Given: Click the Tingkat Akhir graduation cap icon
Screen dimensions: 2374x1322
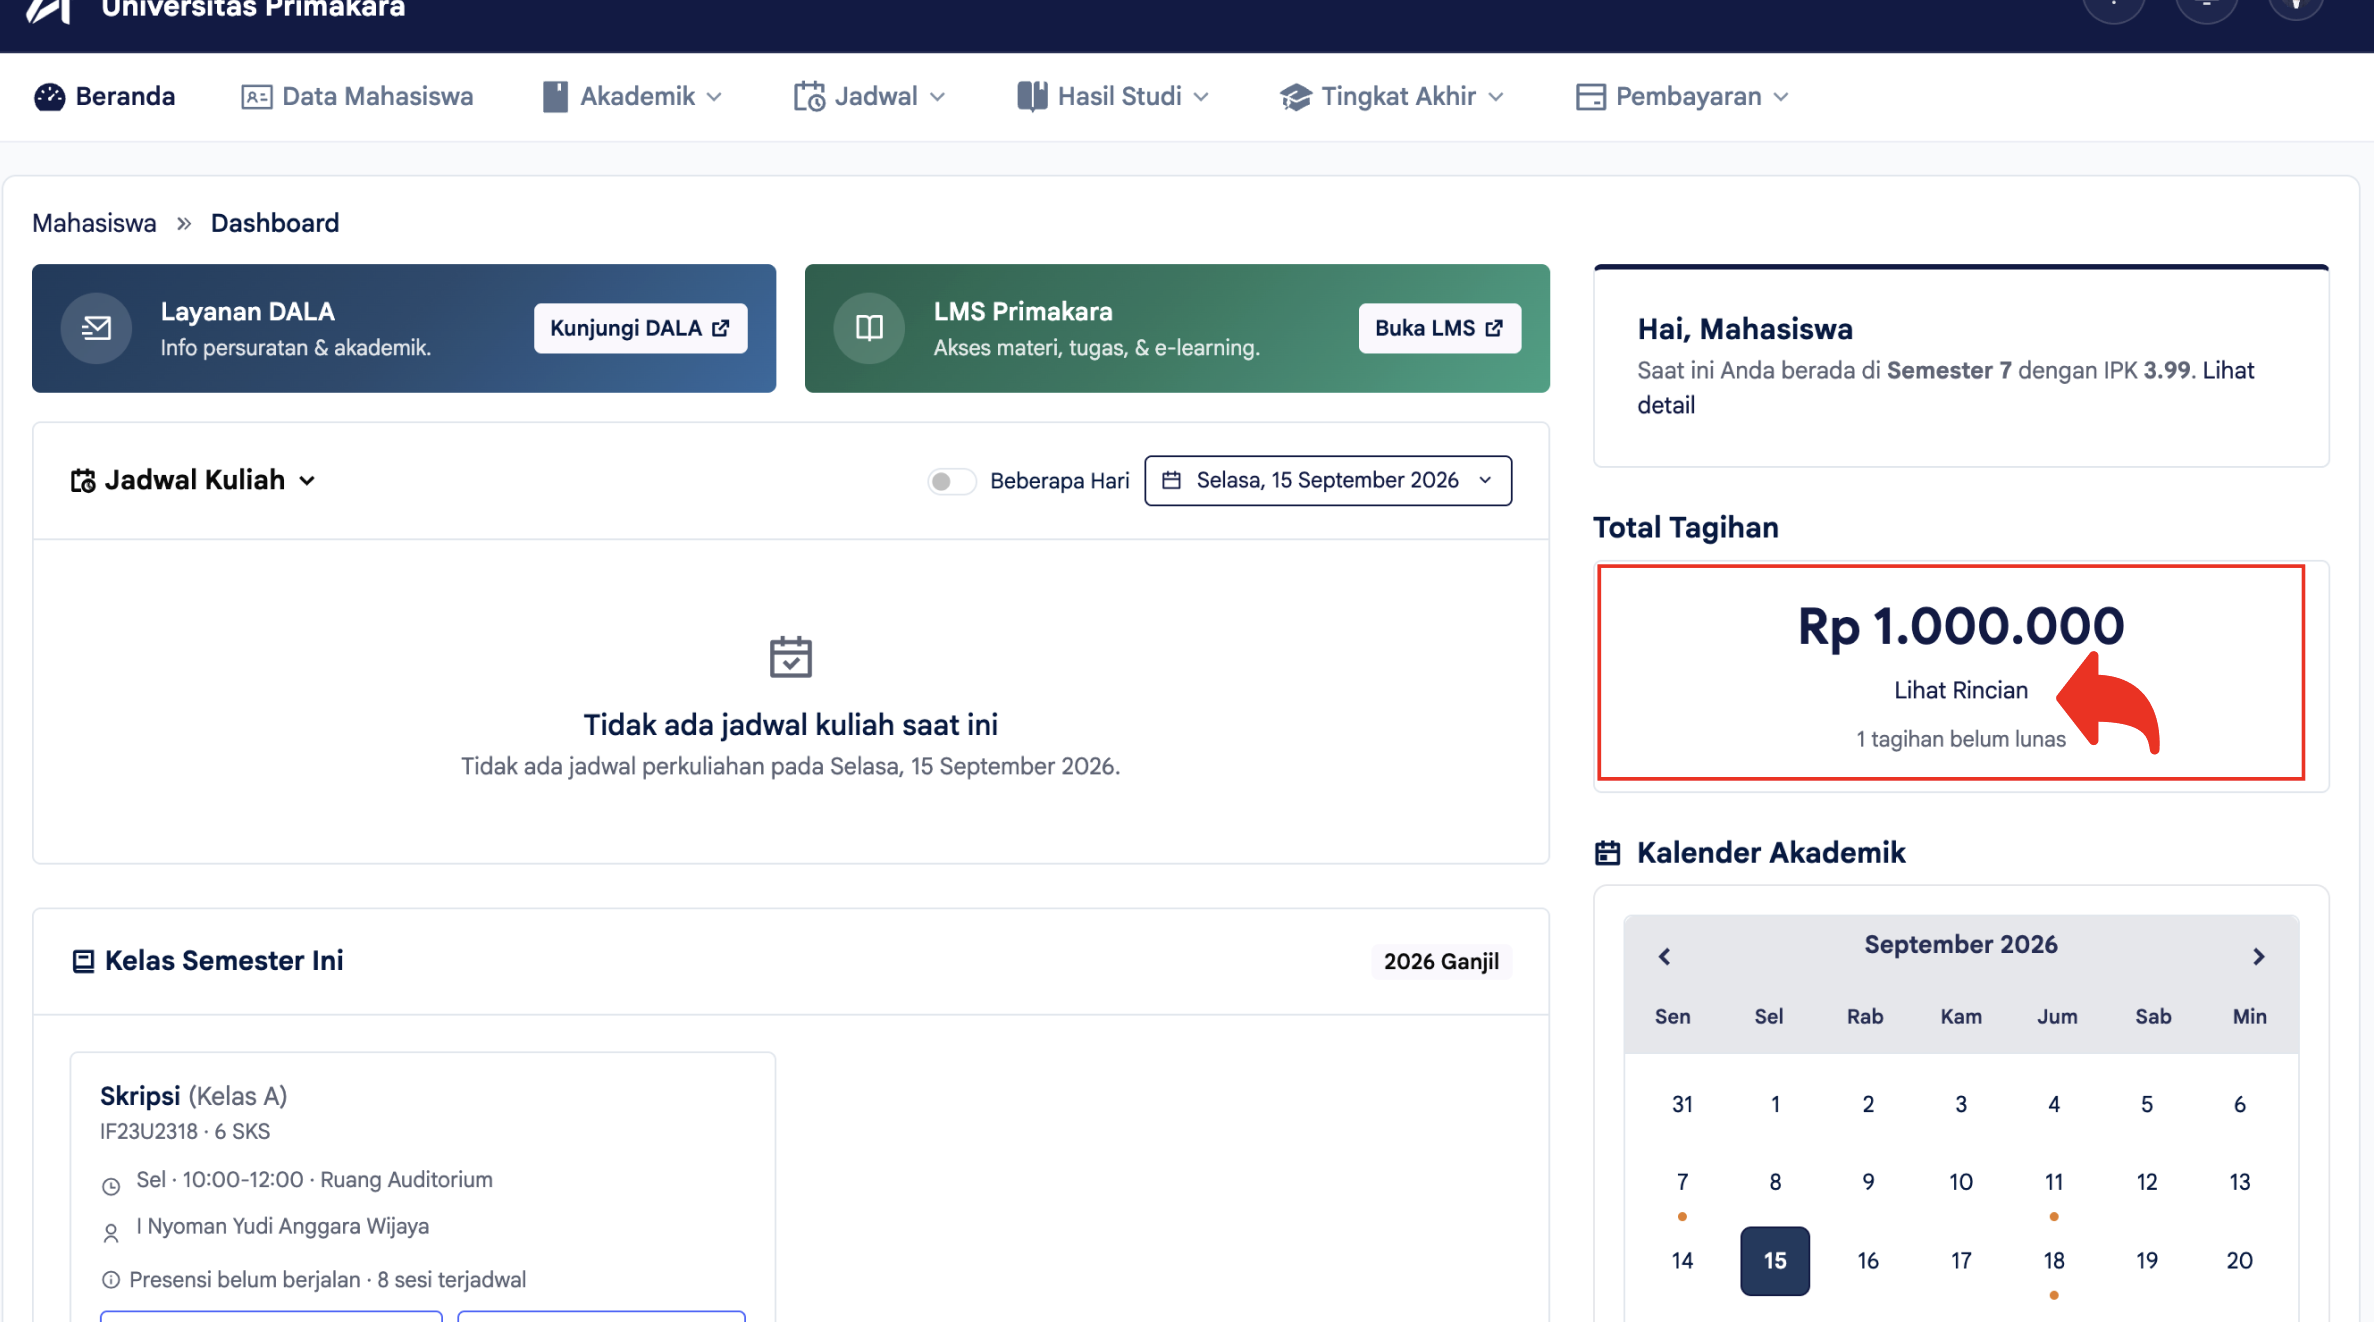Looking at the screenshot, I should (x=1295, y=97).
